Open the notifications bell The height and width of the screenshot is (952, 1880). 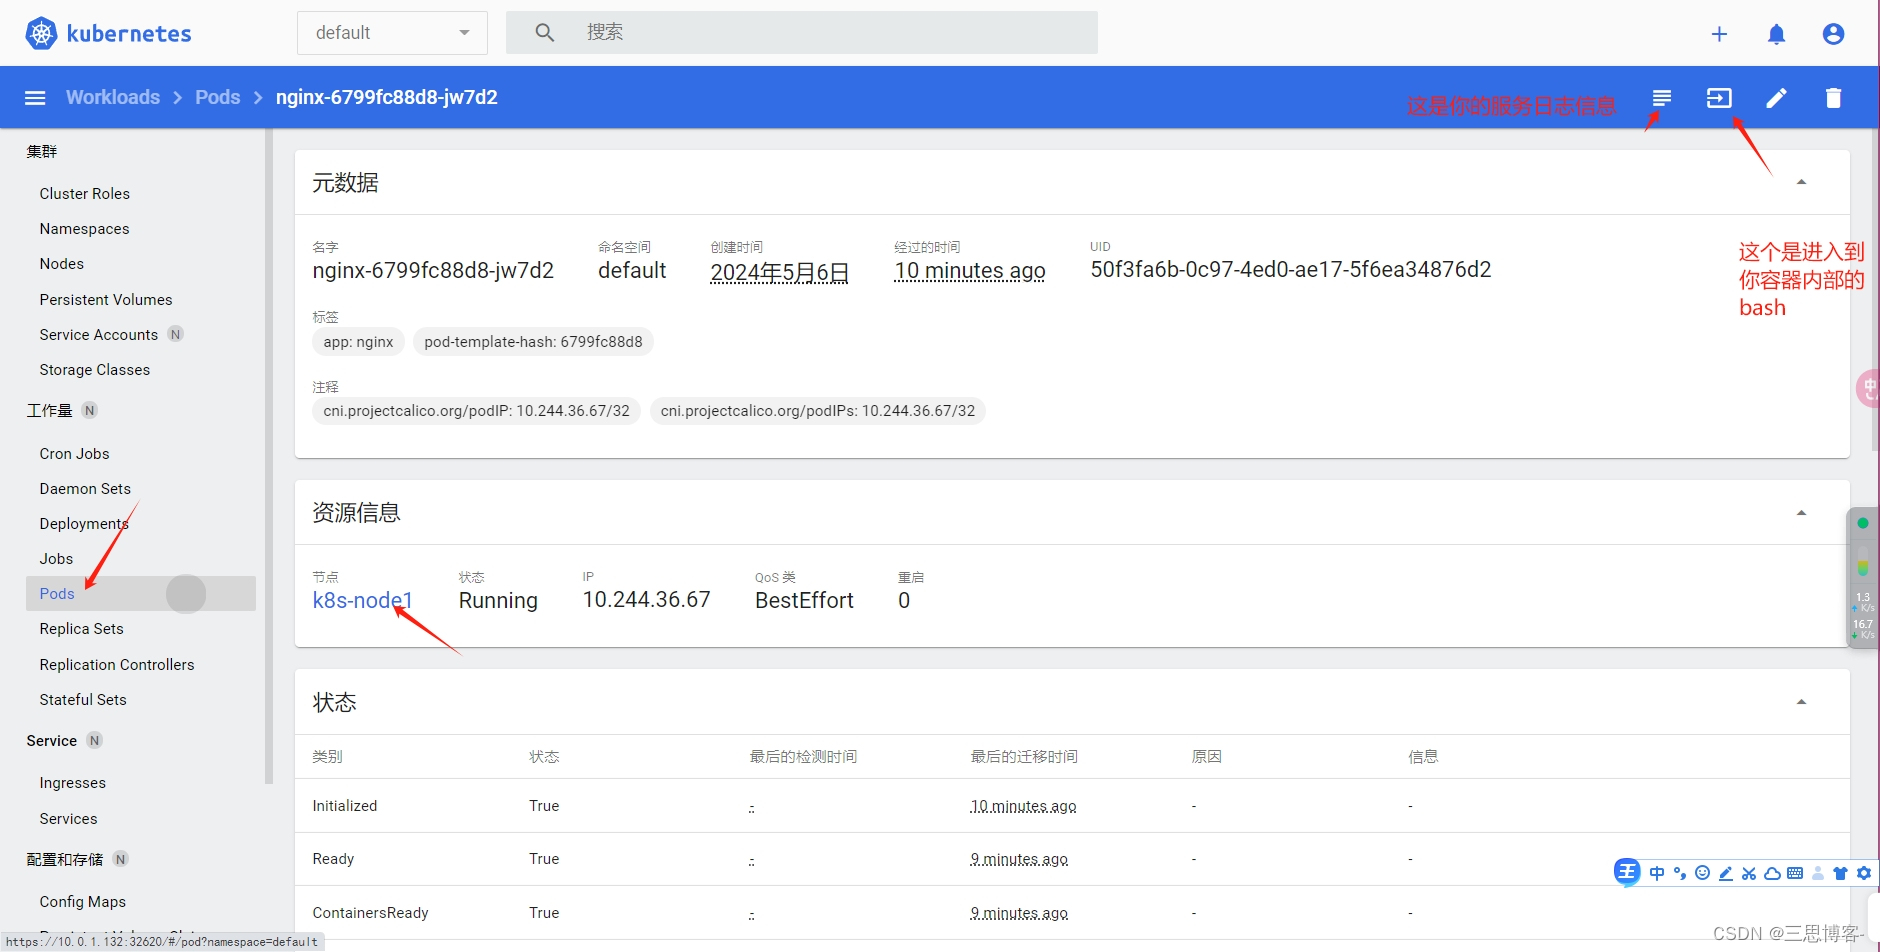(1776, 34)
